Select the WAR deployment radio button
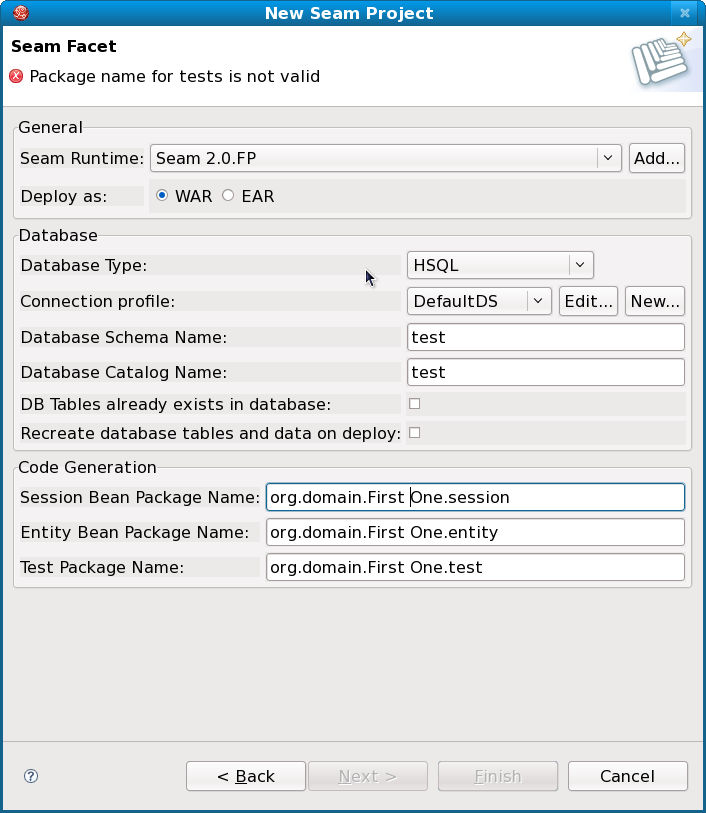The image size is (706, 813). tap(162, 196)
